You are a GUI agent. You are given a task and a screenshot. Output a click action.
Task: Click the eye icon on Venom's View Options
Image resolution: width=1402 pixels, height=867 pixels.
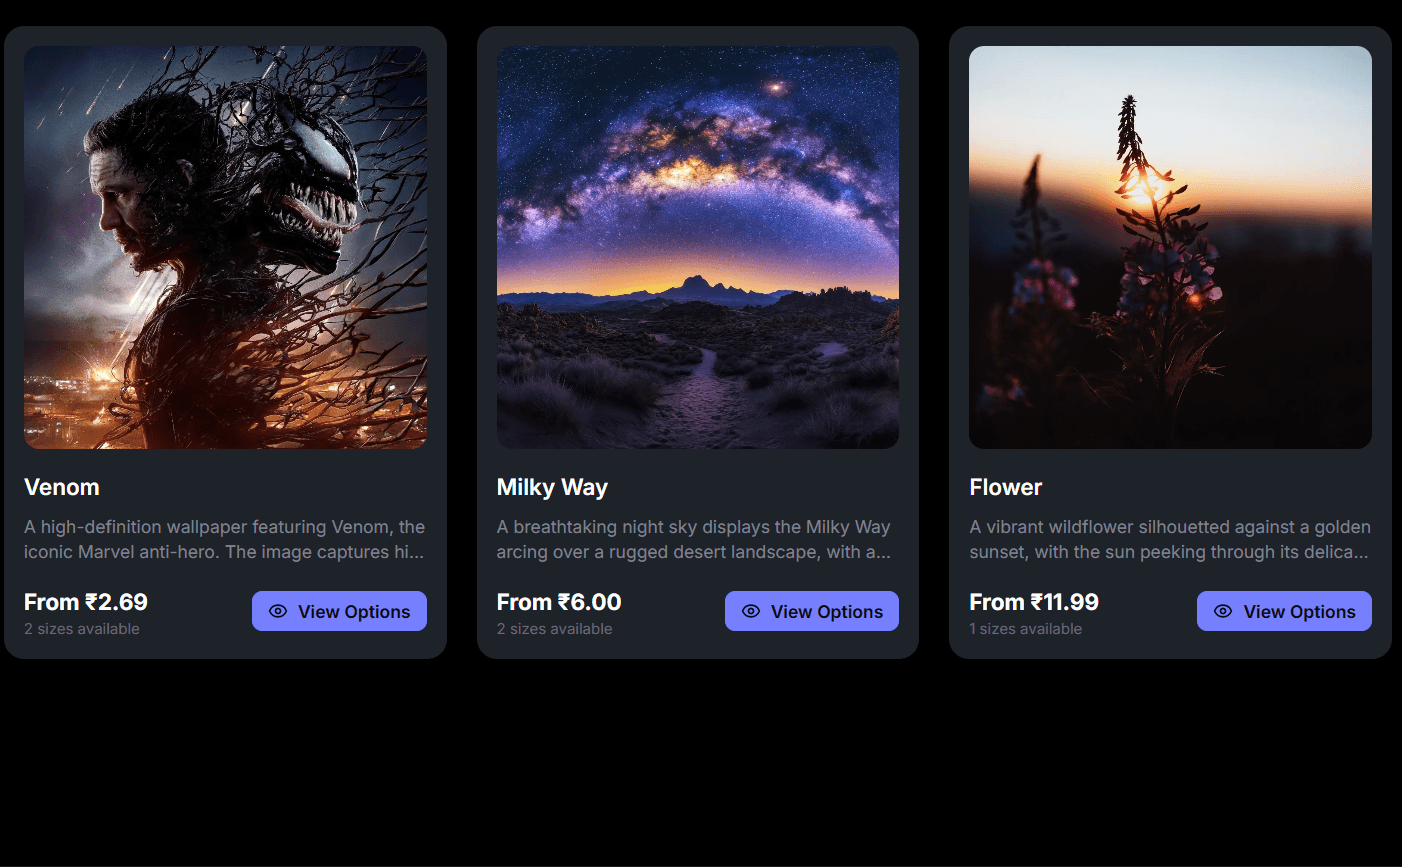[278, 611]
